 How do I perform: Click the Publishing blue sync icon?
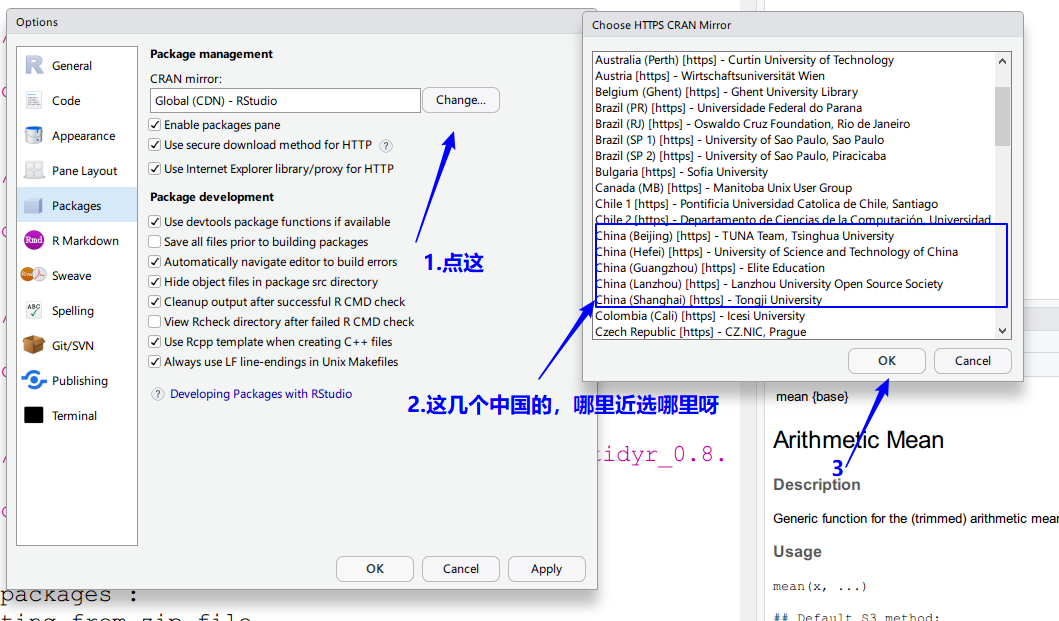(34, 380)
